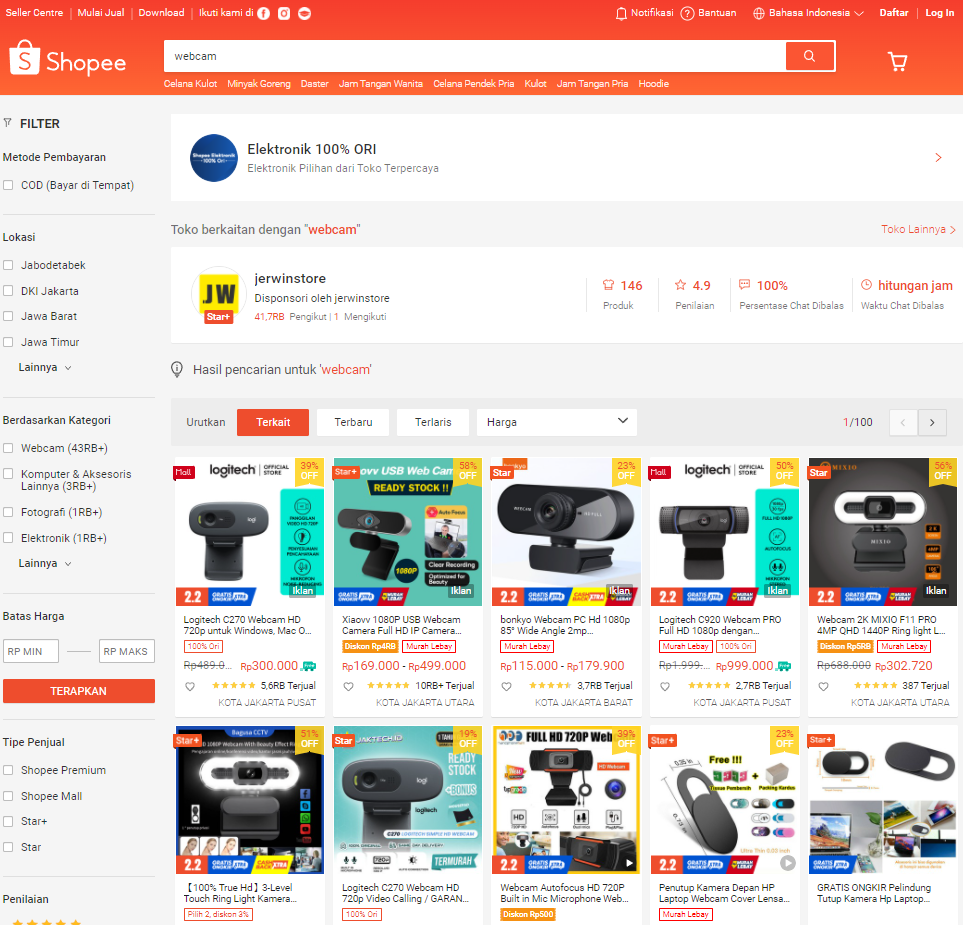
Task: Click the Daftar link
Action: tap(894, 12)
